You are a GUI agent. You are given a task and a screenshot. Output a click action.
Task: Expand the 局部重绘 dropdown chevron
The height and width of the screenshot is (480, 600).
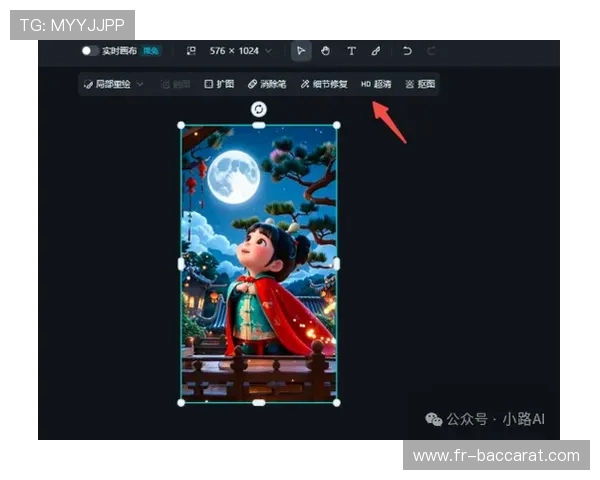click(x=140, y=84)
